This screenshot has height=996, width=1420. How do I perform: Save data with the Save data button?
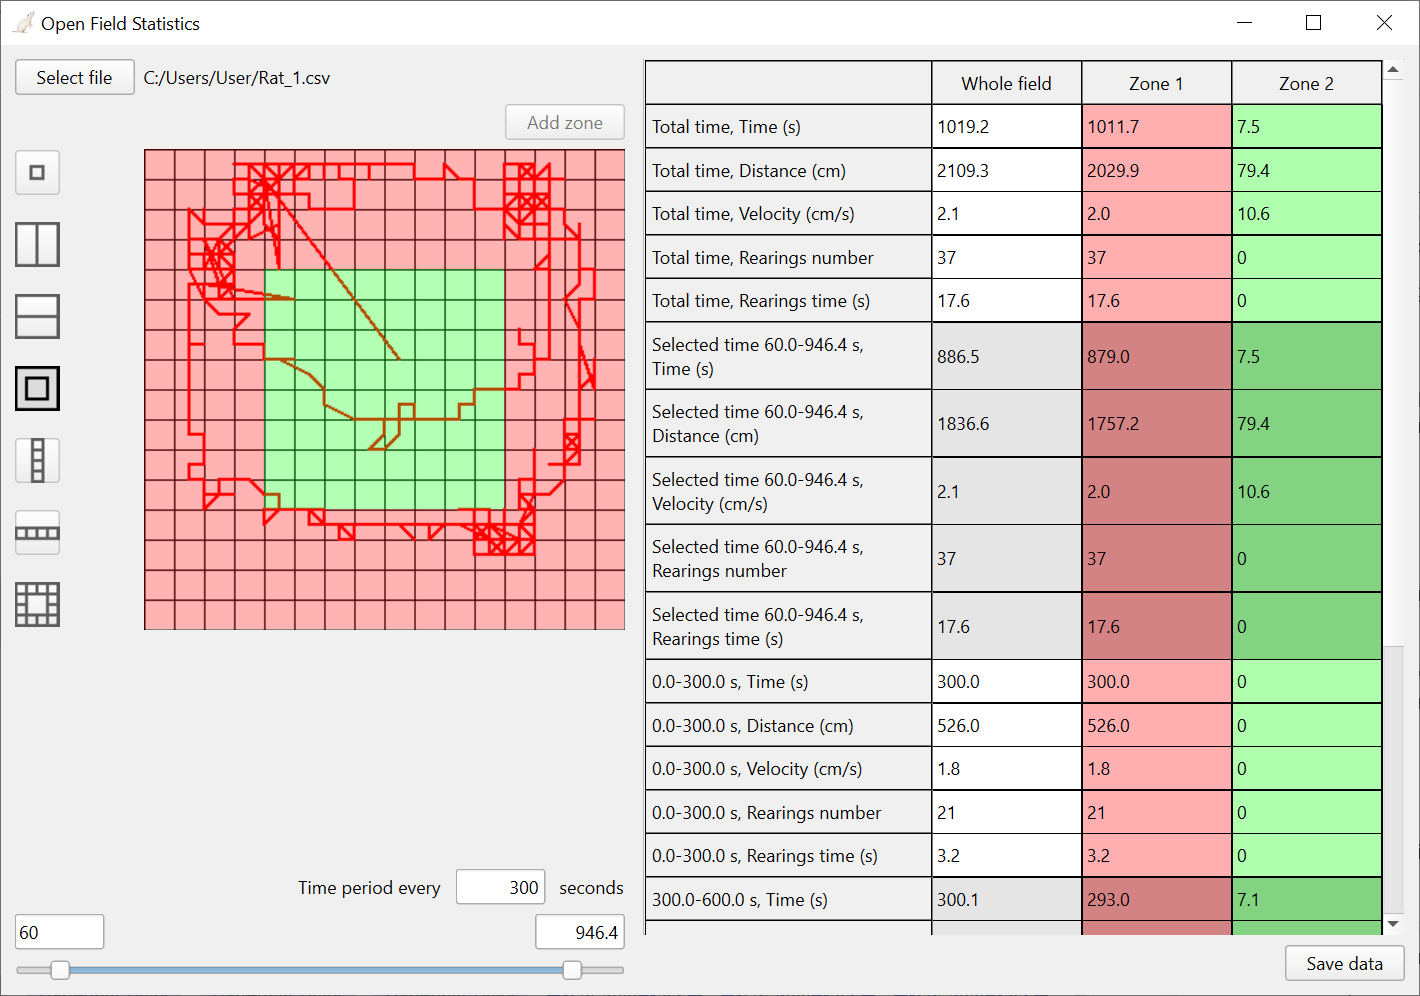coord(1344,963)
